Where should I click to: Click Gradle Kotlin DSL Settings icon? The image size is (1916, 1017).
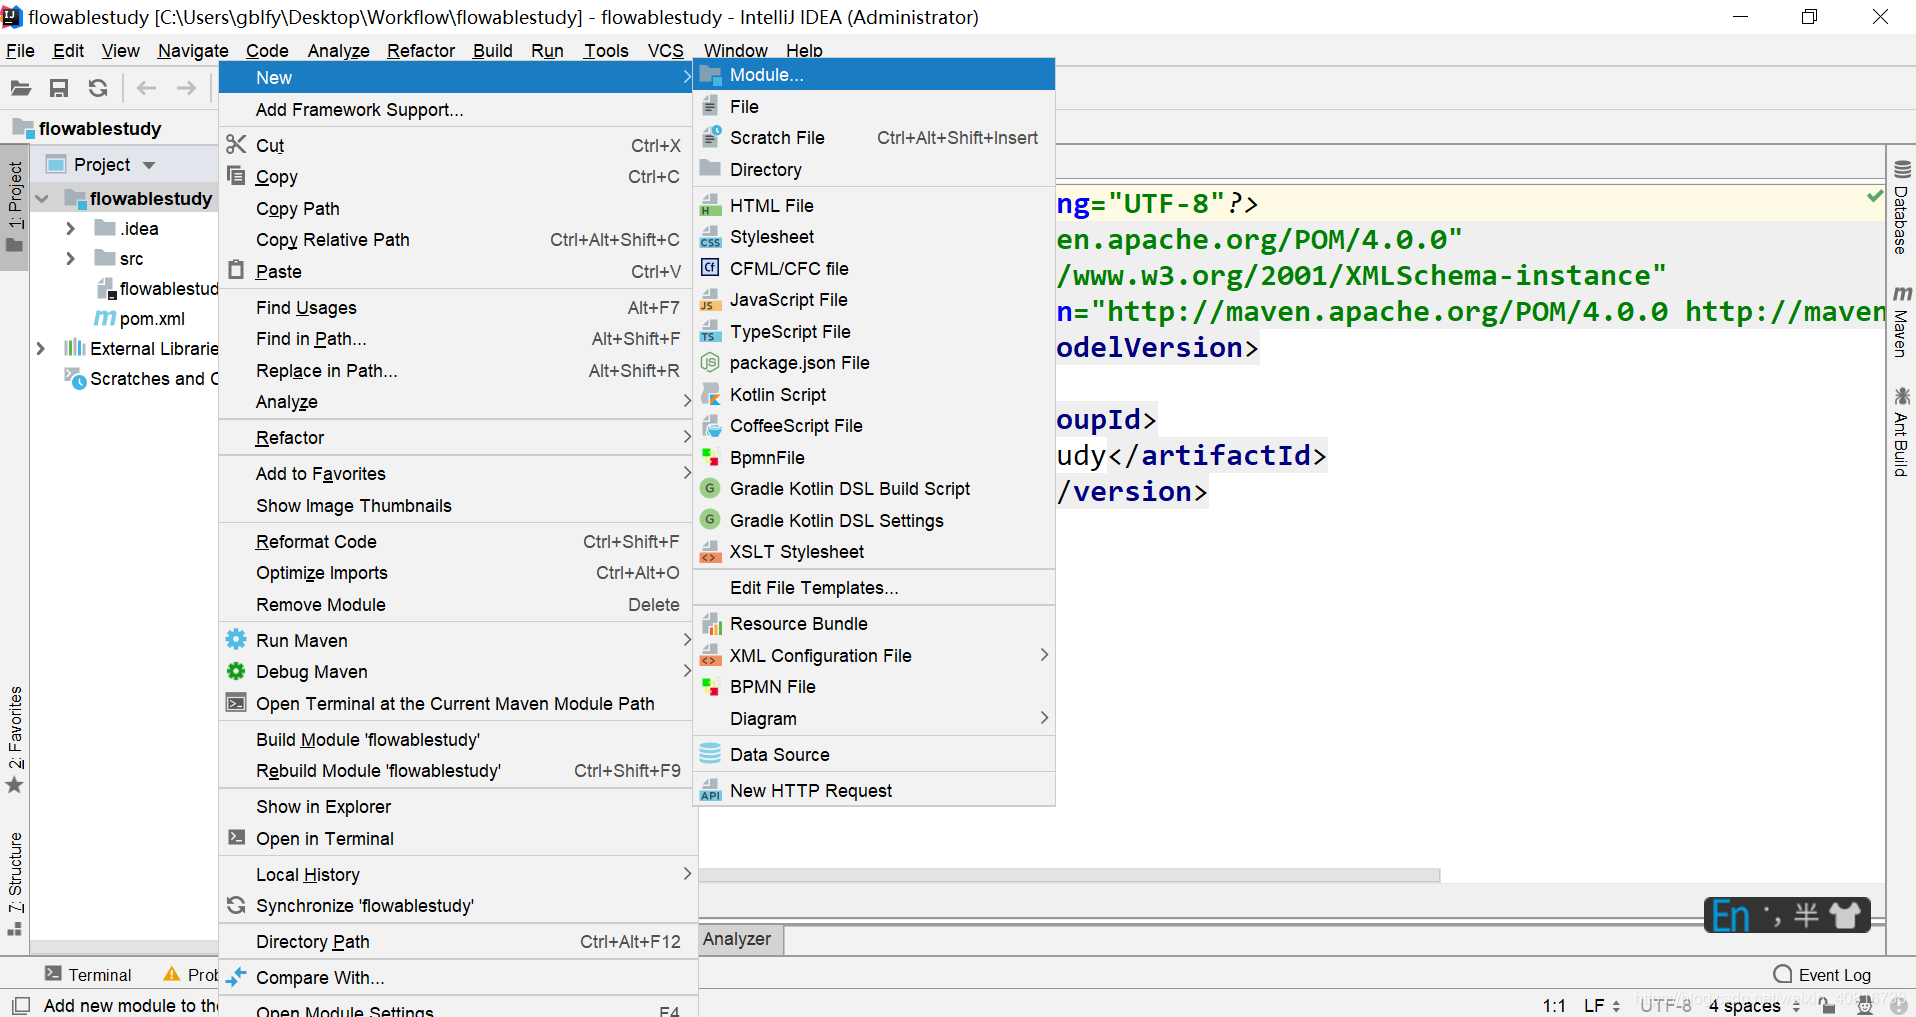tap(710, 520)
